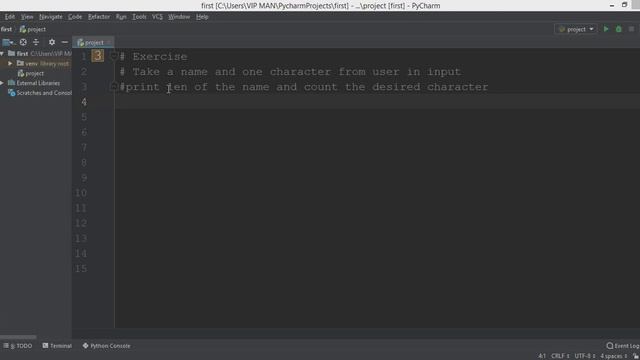The width and height of the screenshot is (640, 360).
Task: Open the Window menu
Action: 179,17
